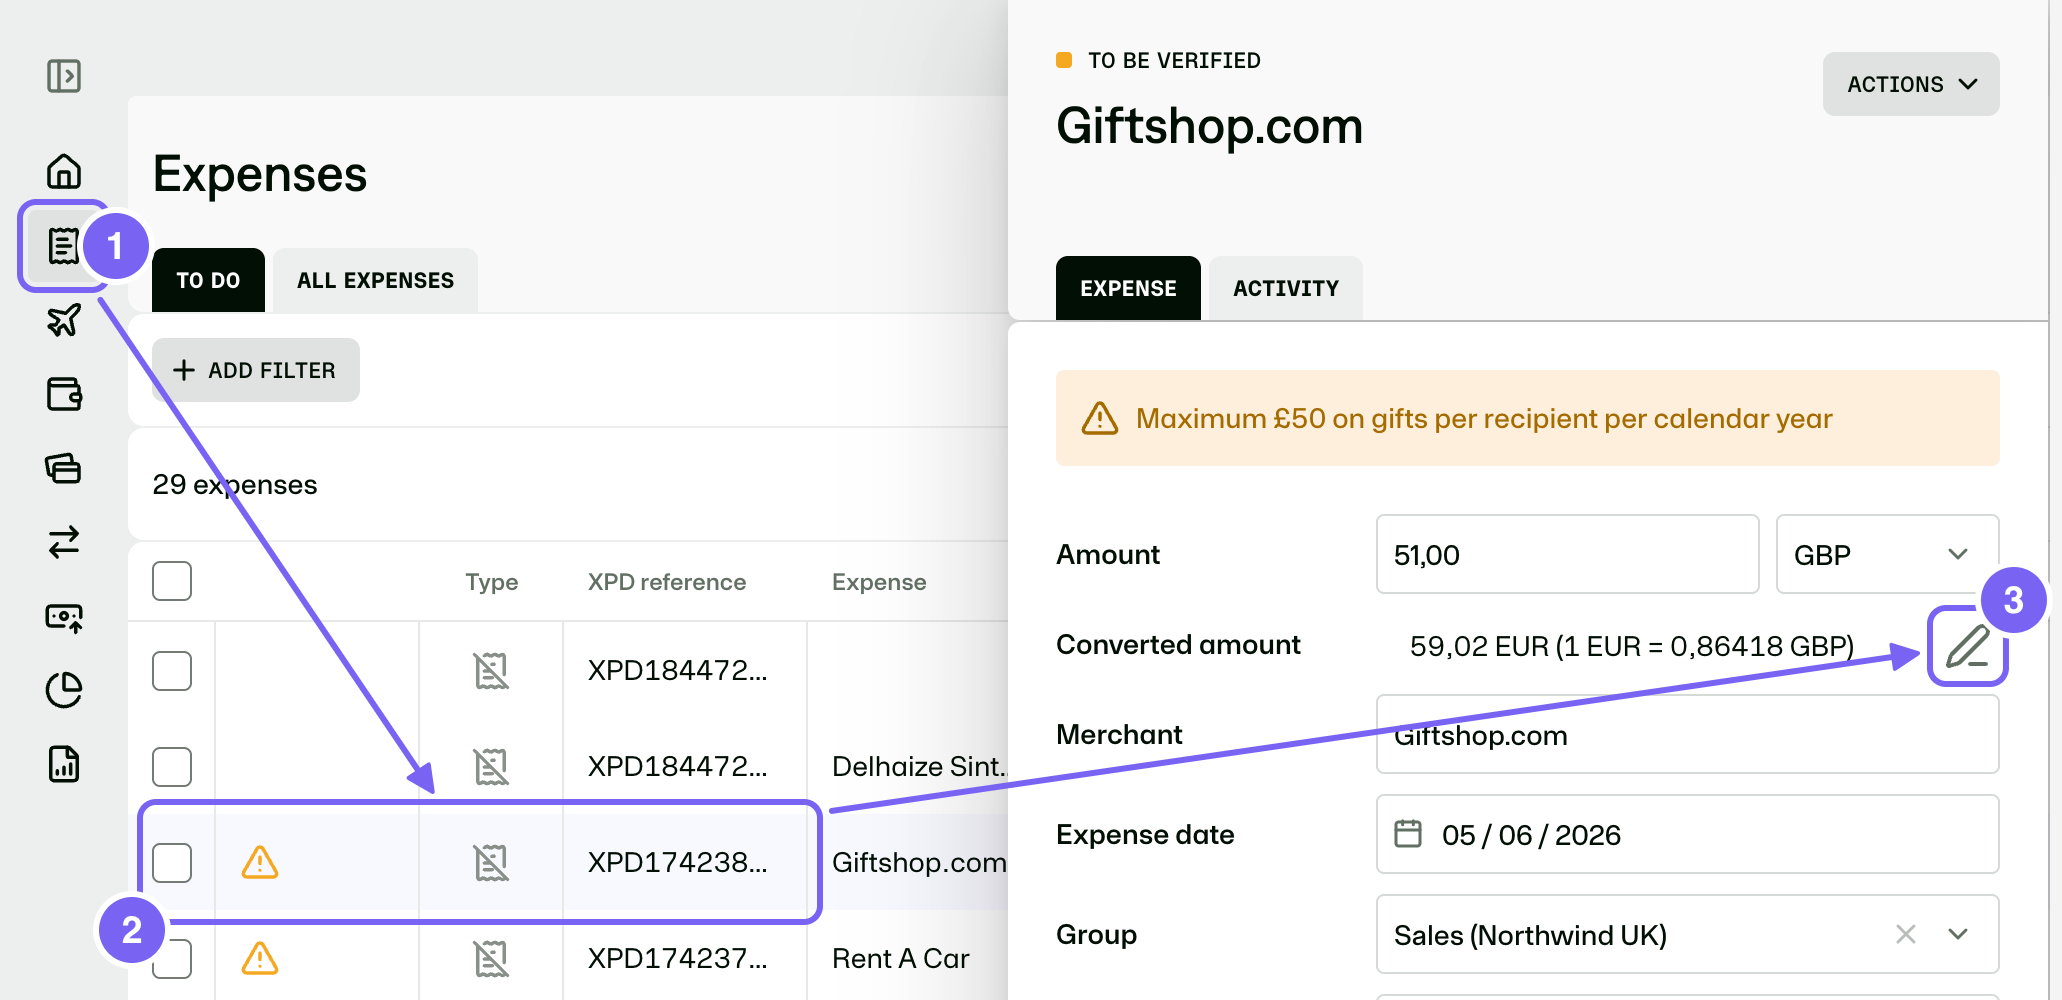
Task: Click missing receipt icon for Rent A Car row
Action: (x=491, y=958)
